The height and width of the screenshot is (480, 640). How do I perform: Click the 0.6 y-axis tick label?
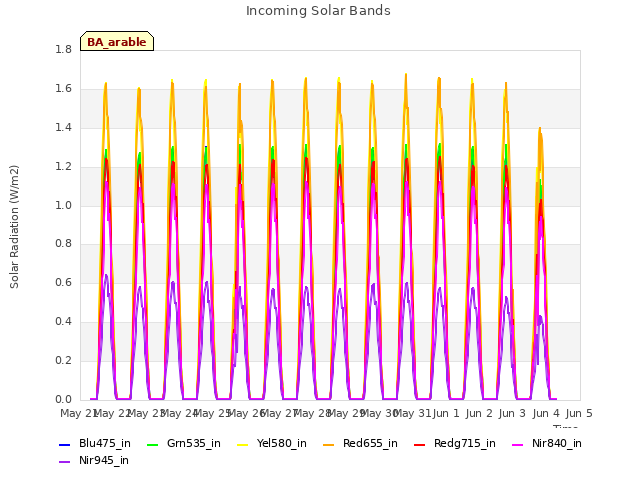pyautogui.click(x=63, y=282)
